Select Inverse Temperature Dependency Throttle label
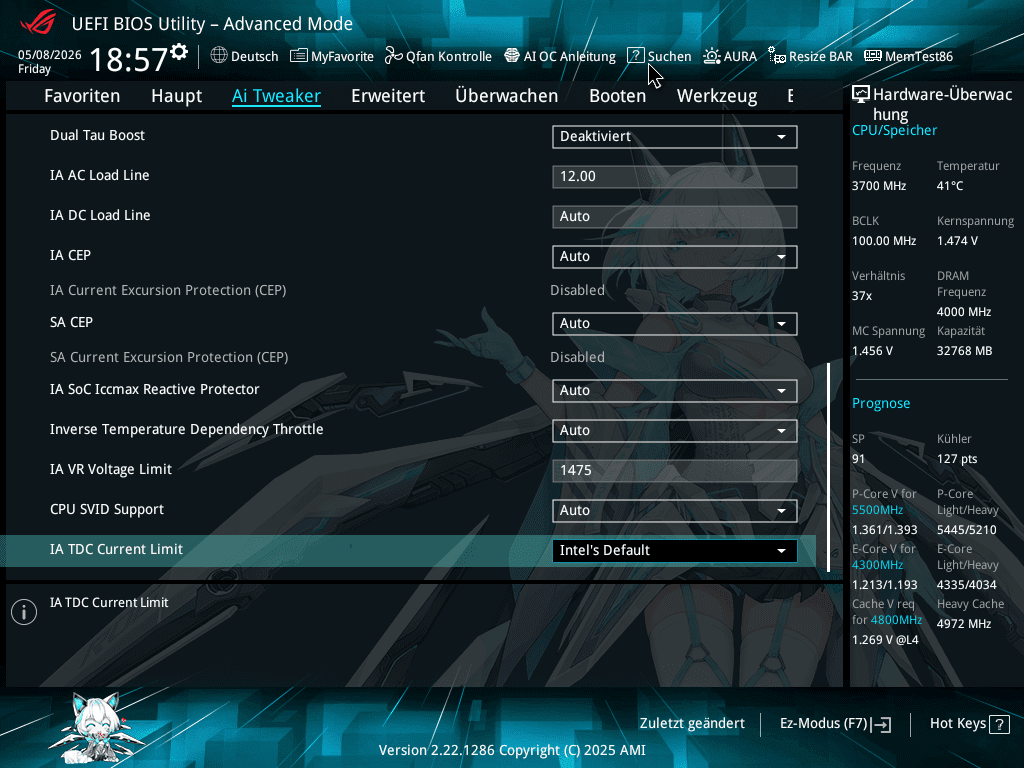The height and width of the screenshot is (768, 1024). [187, 429]
